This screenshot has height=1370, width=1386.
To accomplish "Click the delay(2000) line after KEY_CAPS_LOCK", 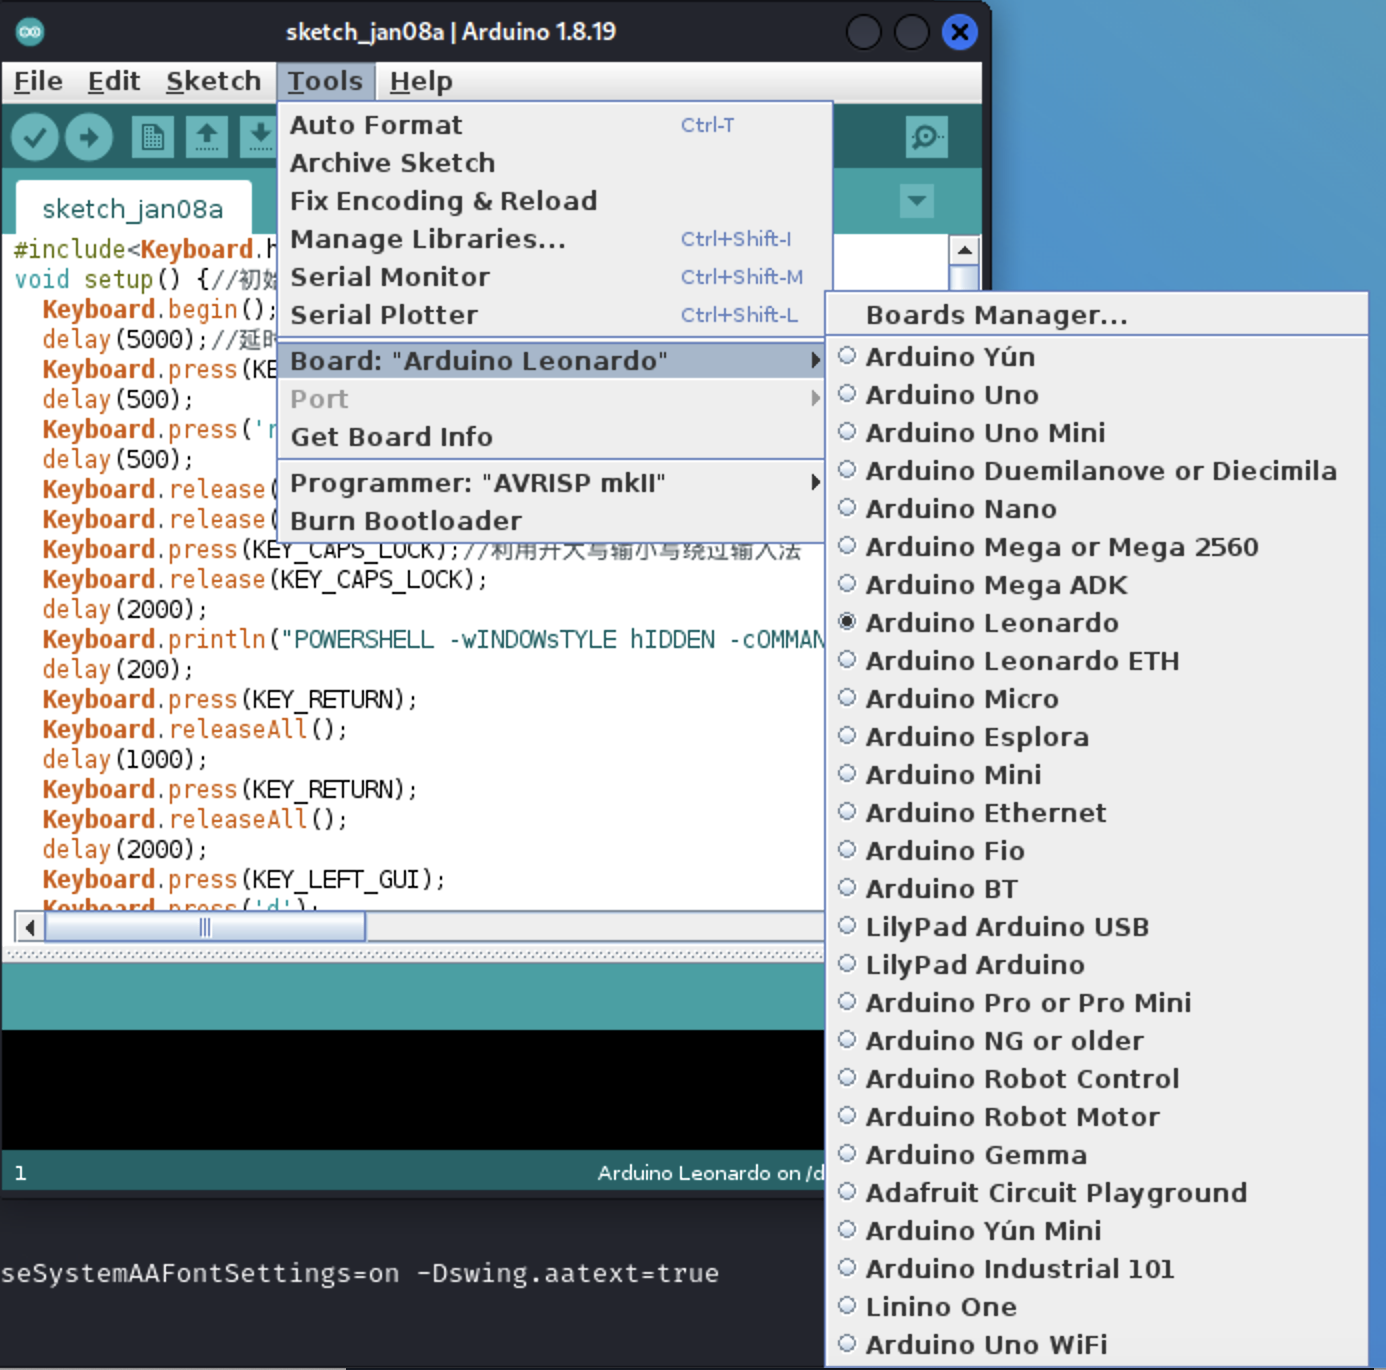I will tap(125, 609).
